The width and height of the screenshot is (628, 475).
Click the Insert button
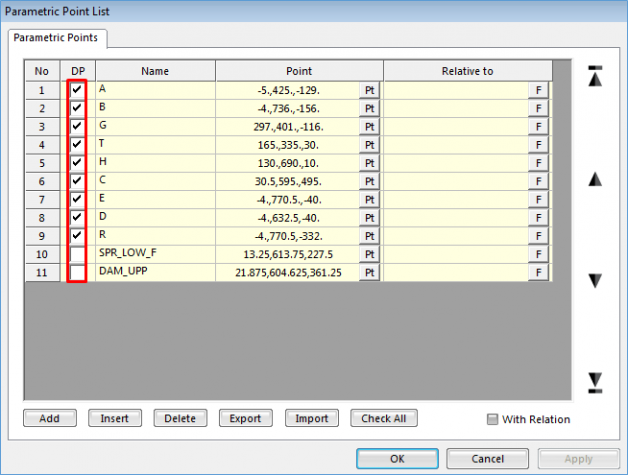pyautogui.click(x=115, y=418)
